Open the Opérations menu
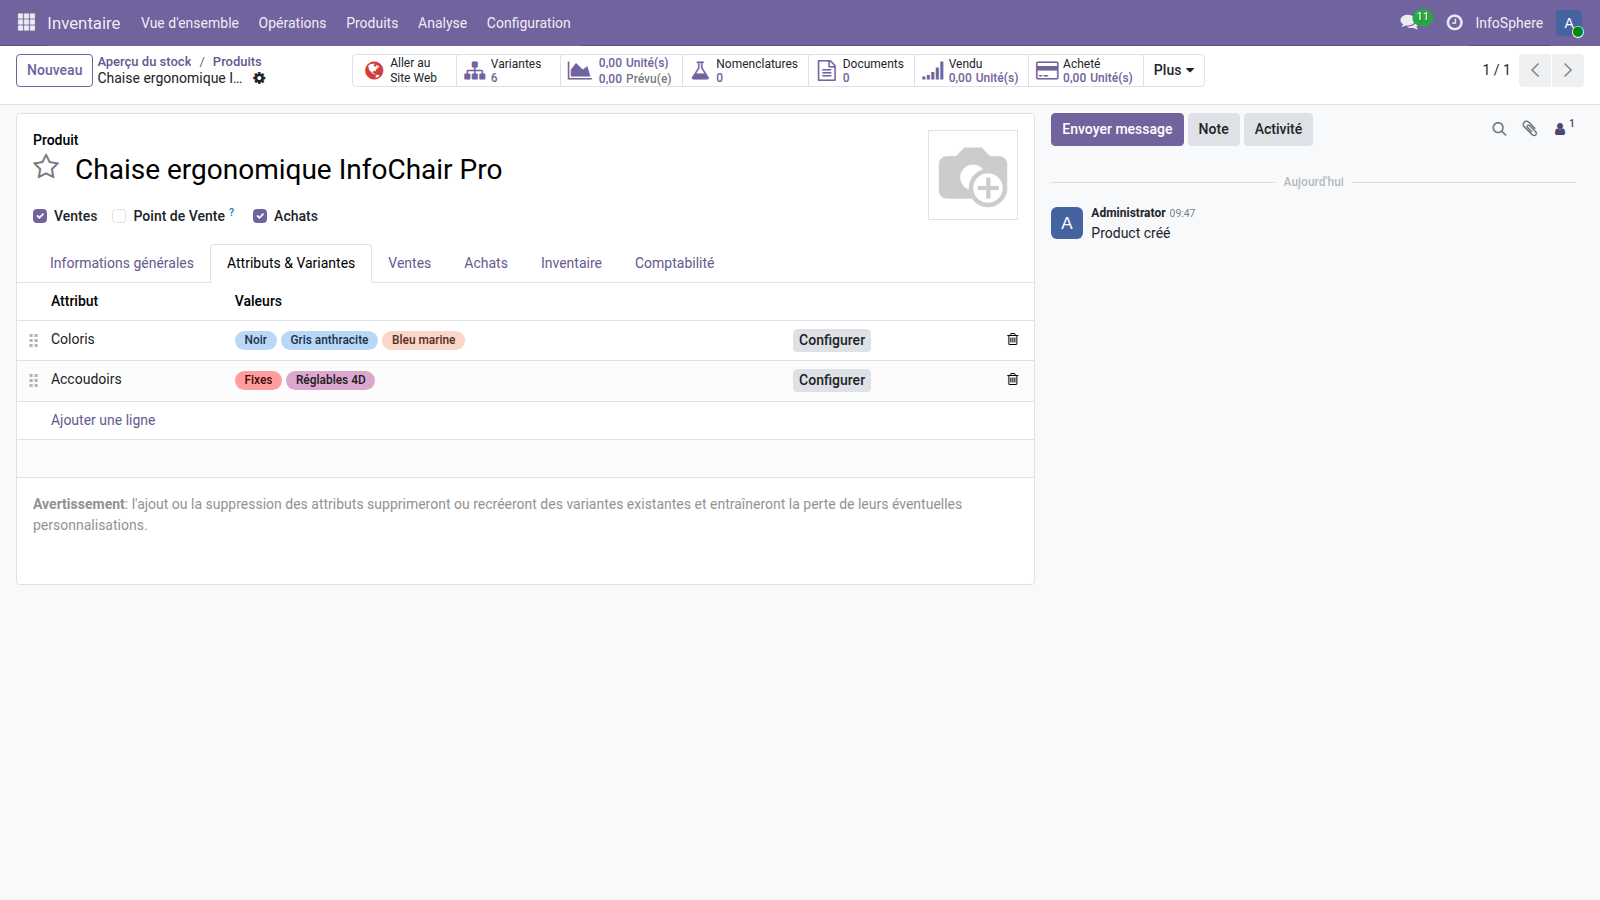Image resolution: width=1600 pixels, height=900 pixels. 292,22
